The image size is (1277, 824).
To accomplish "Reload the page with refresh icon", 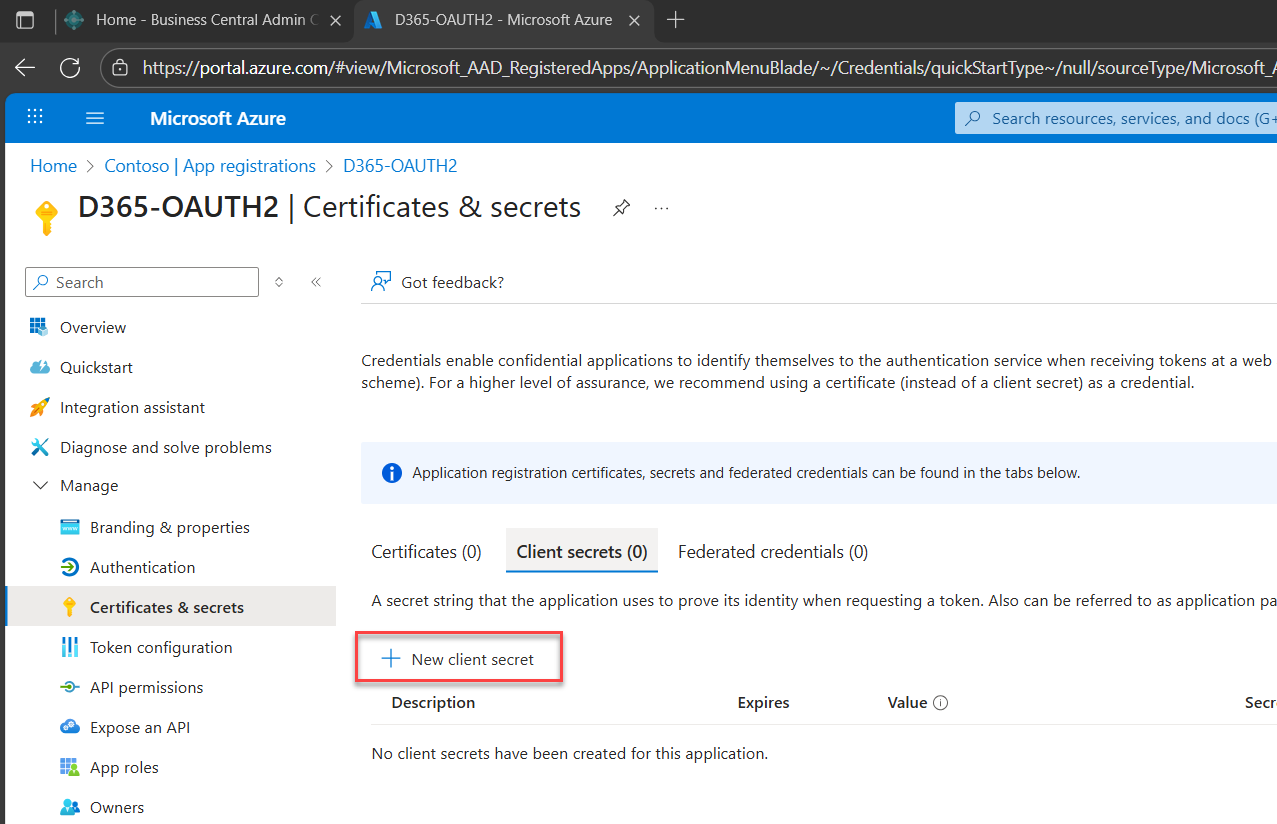I will point(70,67).
